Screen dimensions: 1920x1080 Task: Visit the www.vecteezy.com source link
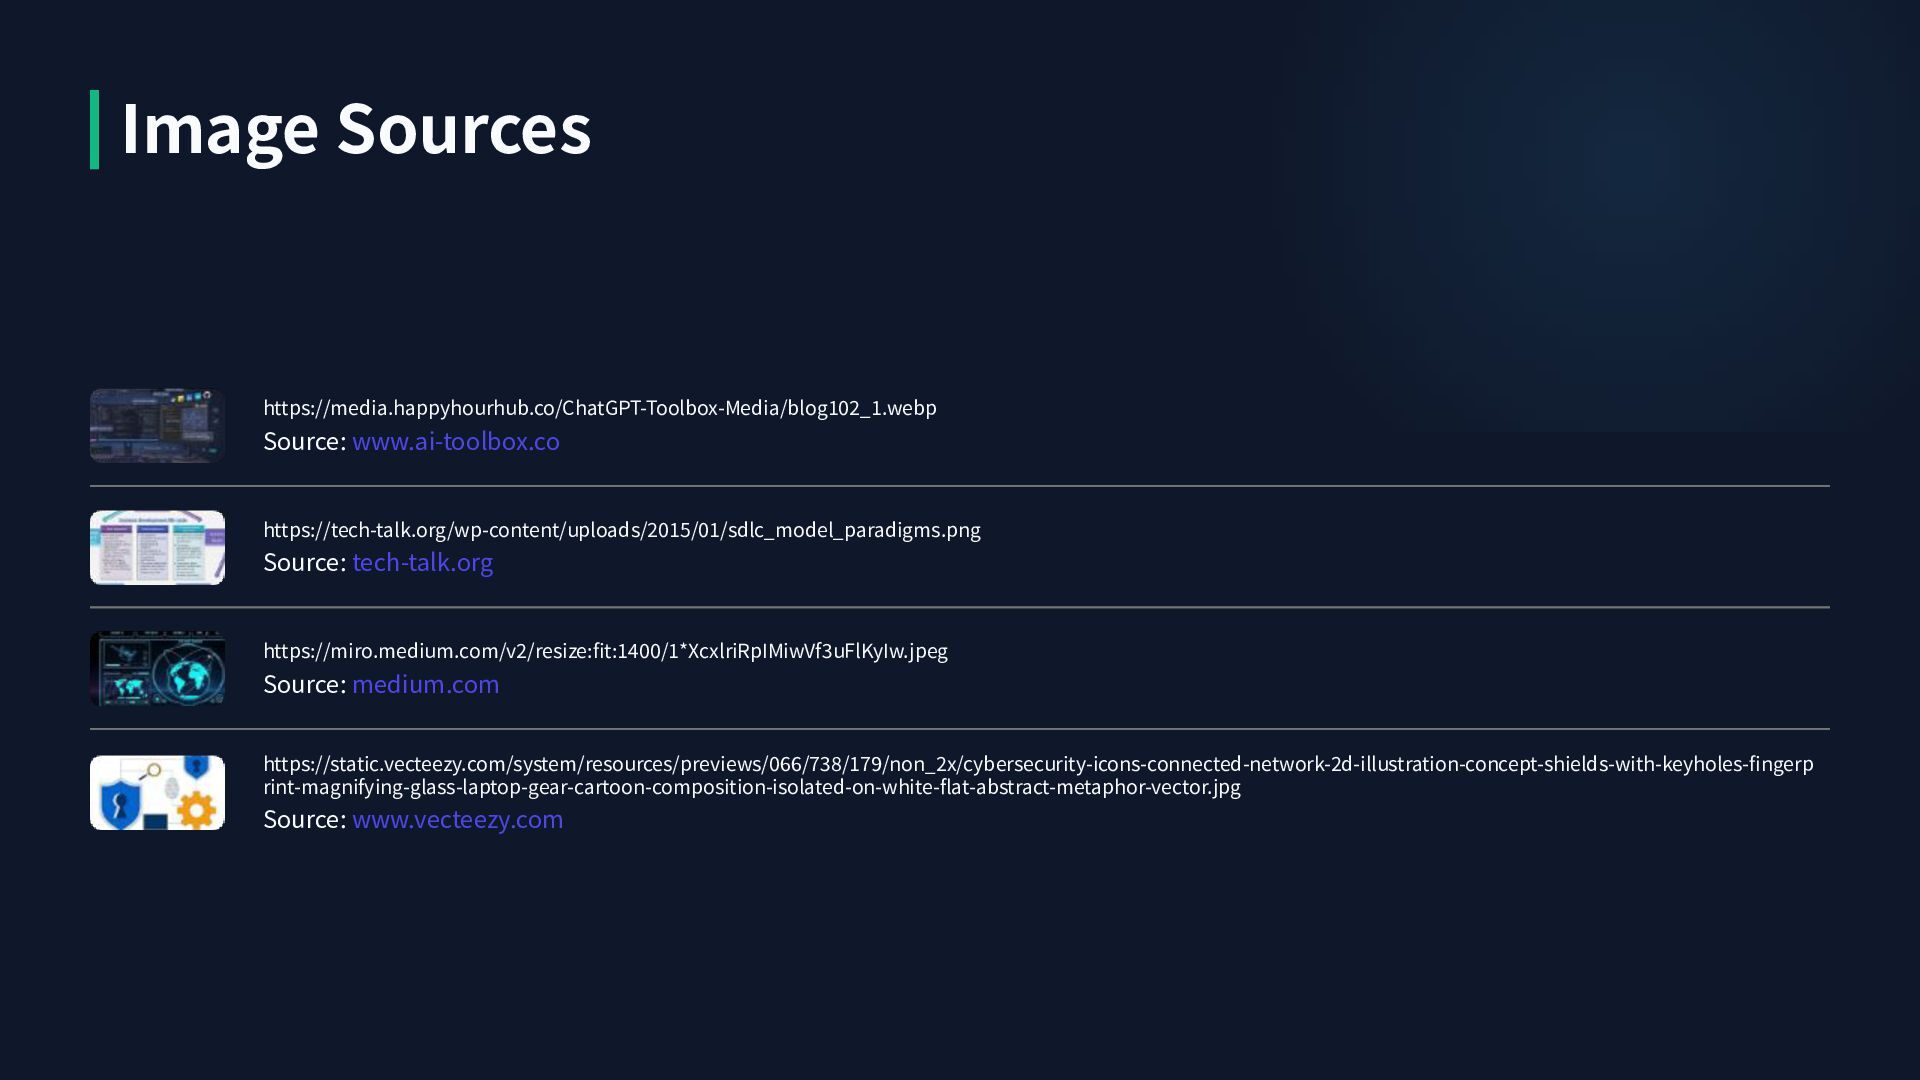click(x=457, y=819)
